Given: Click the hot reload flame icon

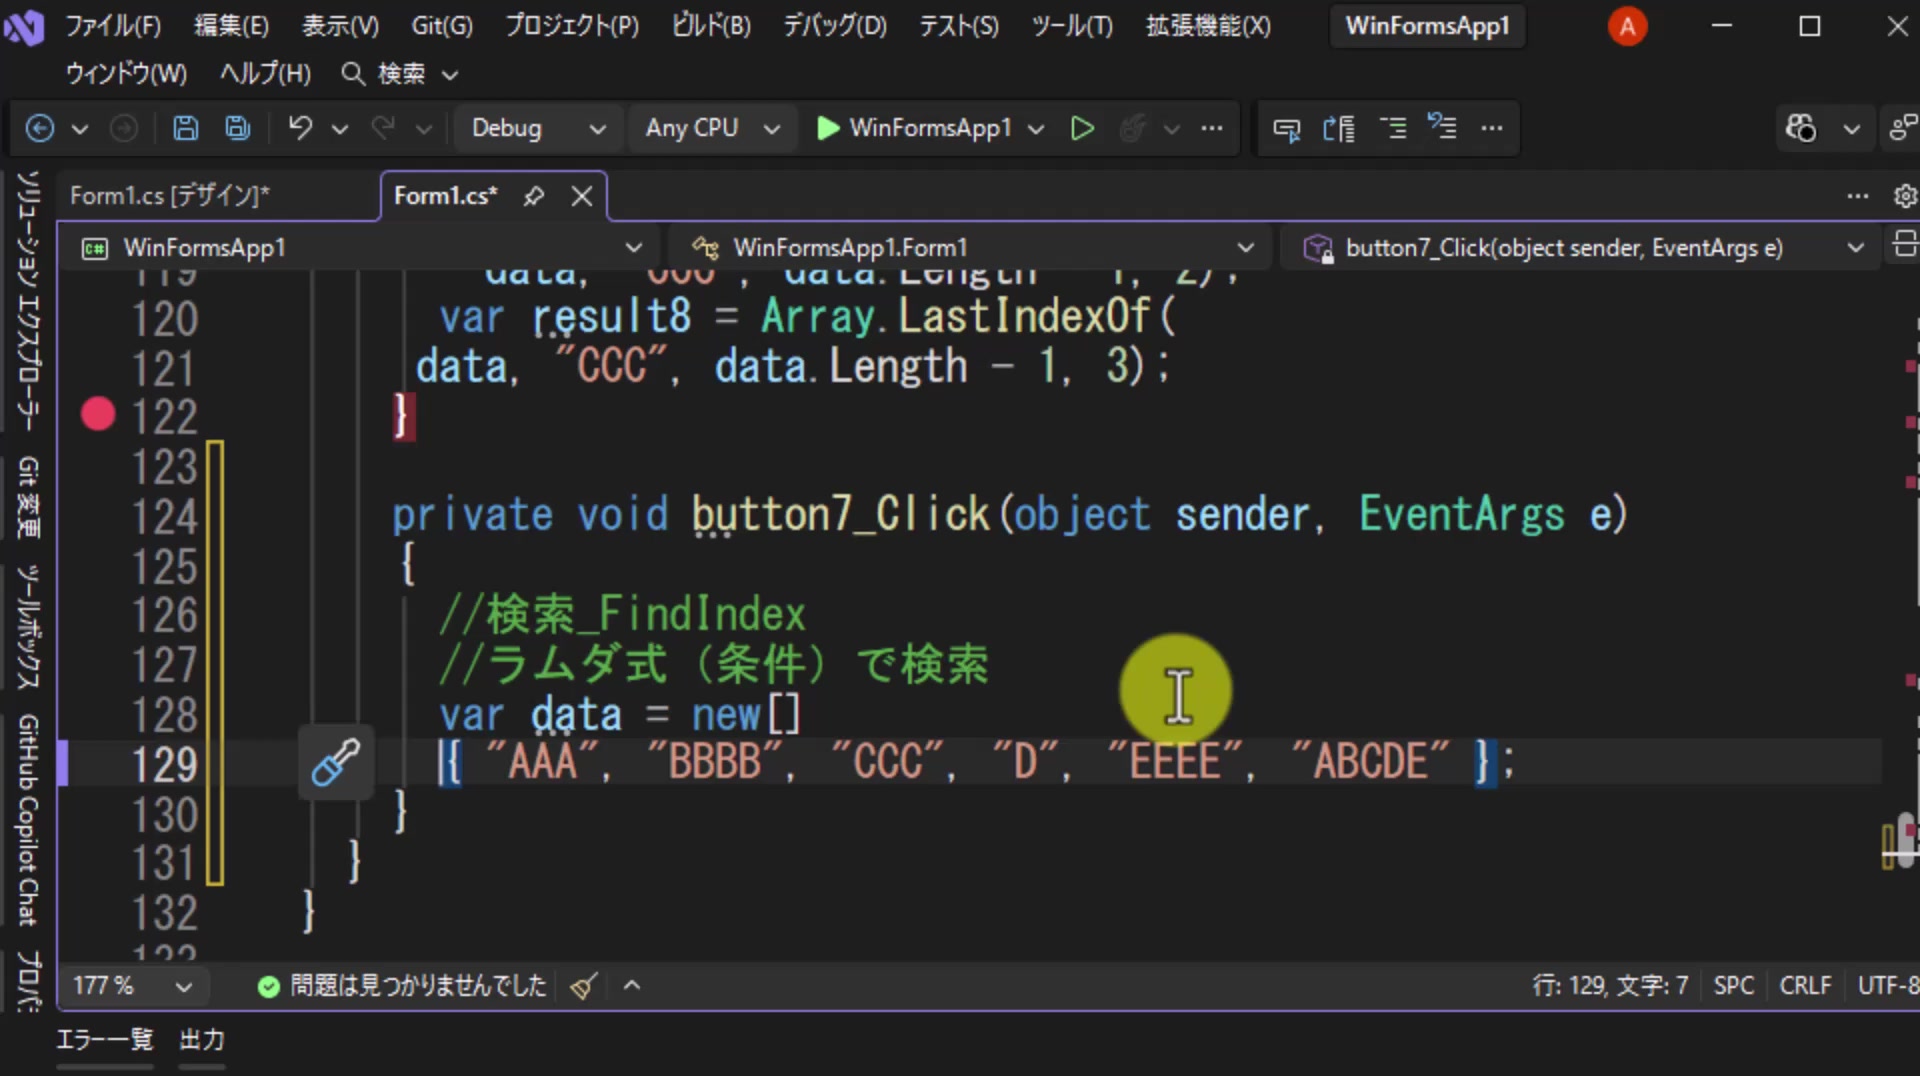Looking at the screenshot, I should pyautogui.click(x=1132, y=128).
